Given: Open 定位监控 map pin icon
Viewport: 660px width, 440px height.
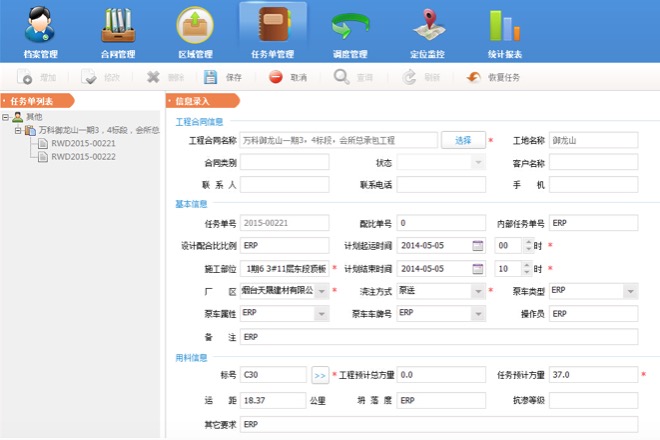Looking at the screenshot, I should 428,24.
